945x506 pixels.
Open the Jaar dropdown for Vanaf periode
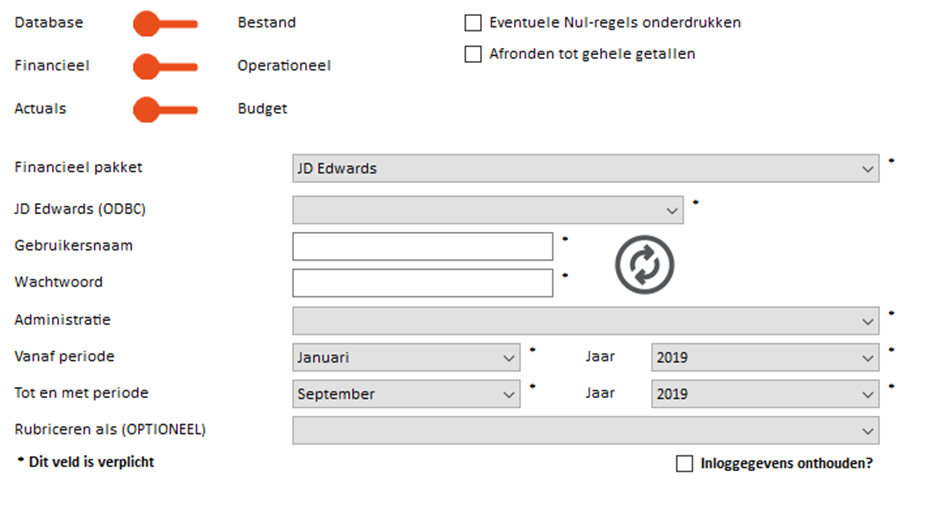click(765, 357)
